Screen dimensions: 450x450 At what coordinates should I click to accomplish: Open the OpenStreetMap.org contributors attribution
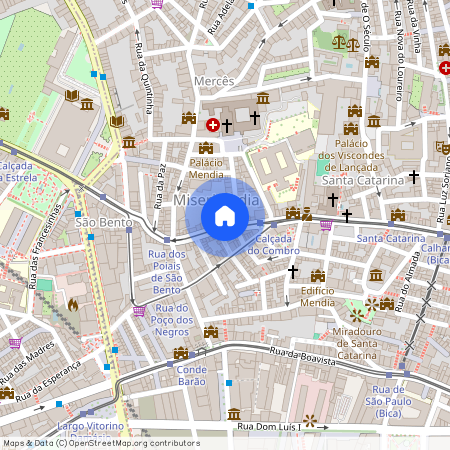pyautogui.click(x=134, y=443)
